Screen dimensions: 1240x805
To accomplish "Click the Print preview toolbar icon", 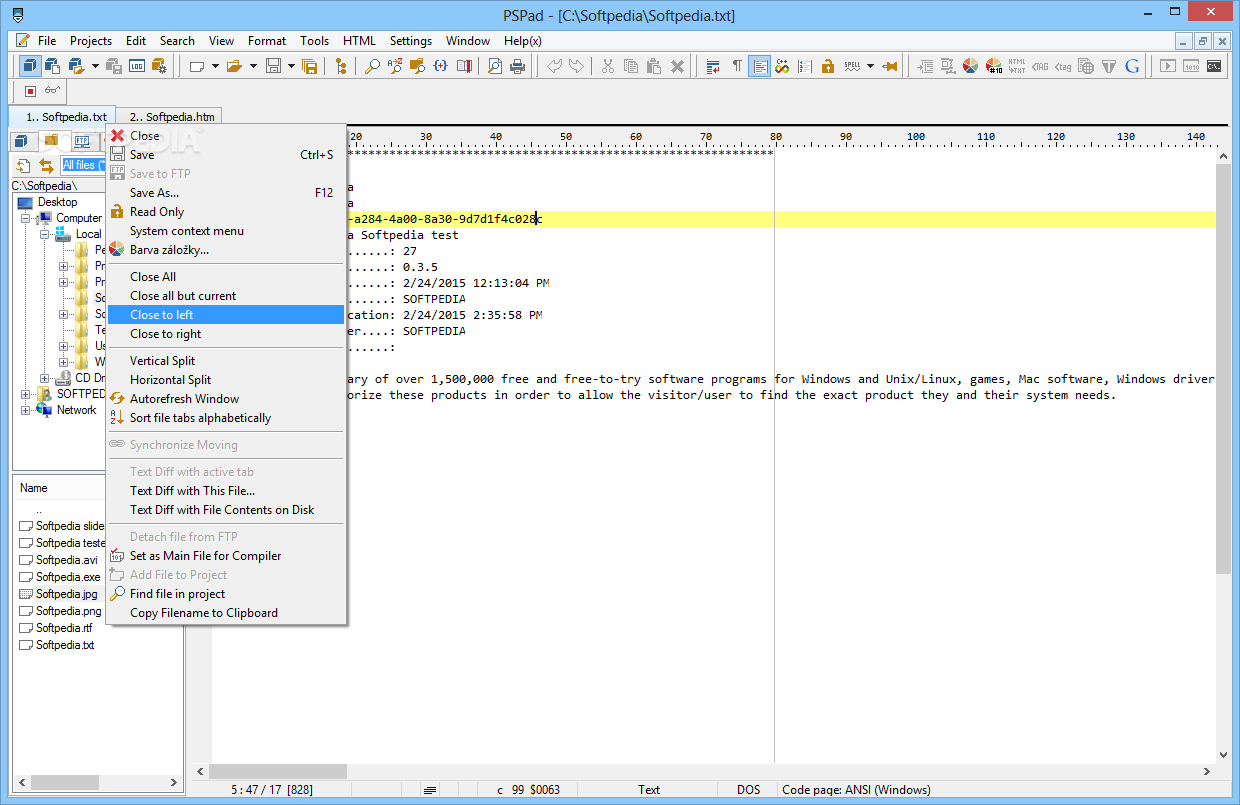I will coord(494,66).
